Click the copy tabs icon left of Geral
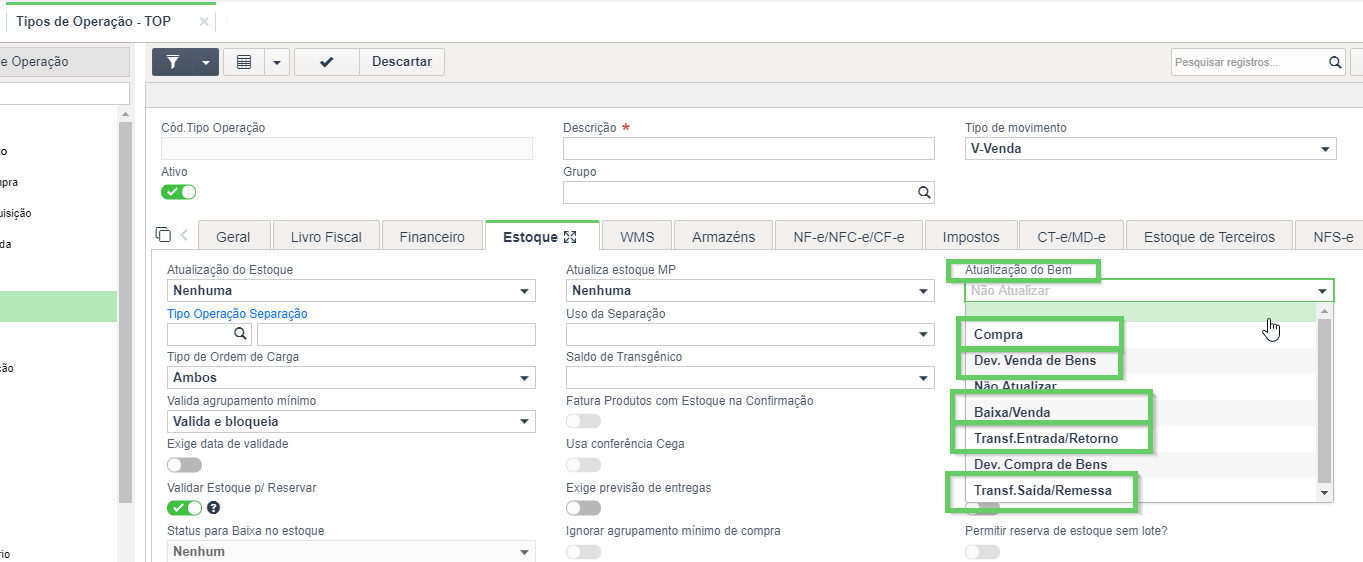Screen dimensions: 1363x562 click(163, 235)
